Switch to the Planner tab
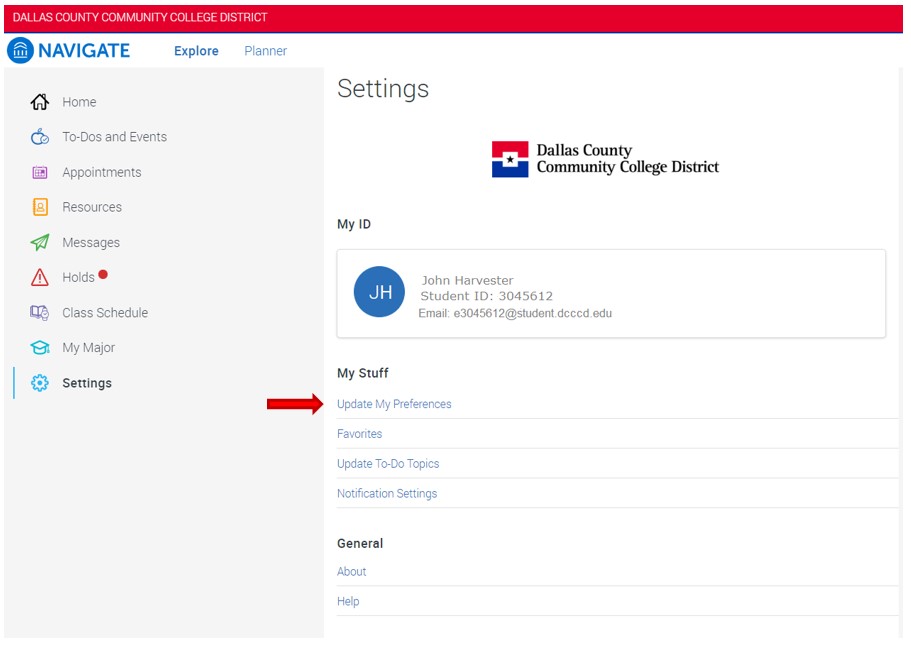911x647 pixels. coord(264,51)
